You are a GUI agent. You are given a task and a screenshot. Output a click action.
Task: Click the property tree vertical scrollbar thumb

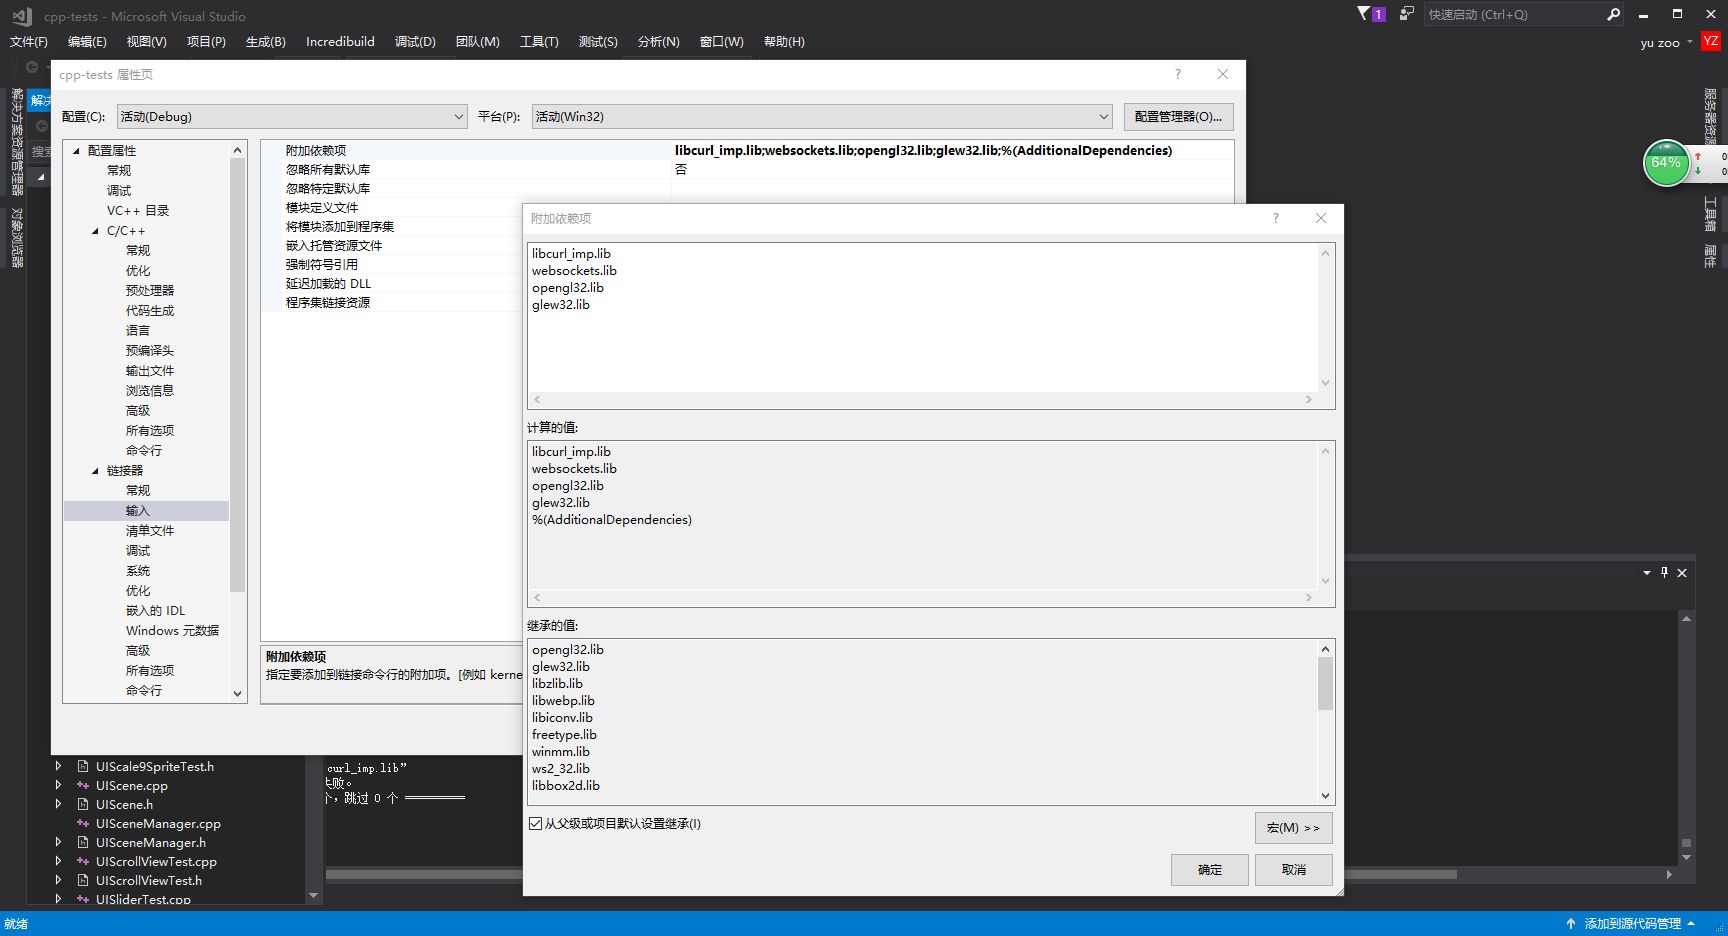click(238, 375)
